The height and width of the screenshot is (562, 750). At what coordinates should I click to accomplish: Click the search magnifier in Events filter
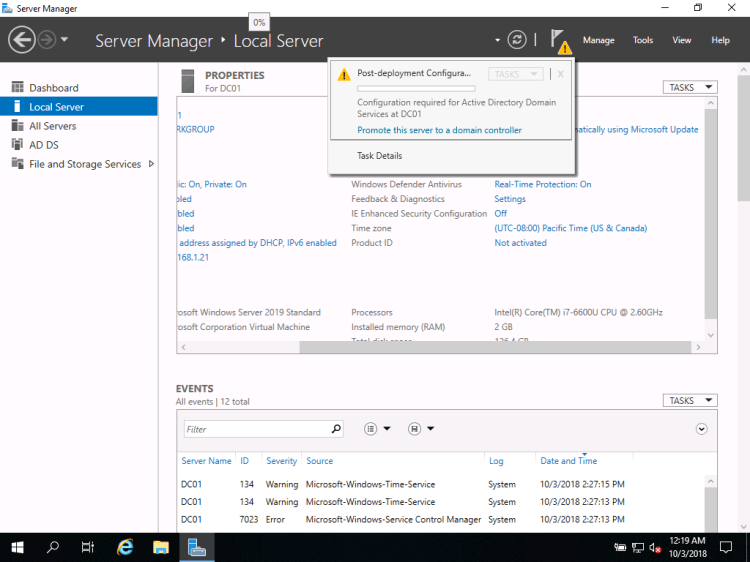(x=336, y=429)
